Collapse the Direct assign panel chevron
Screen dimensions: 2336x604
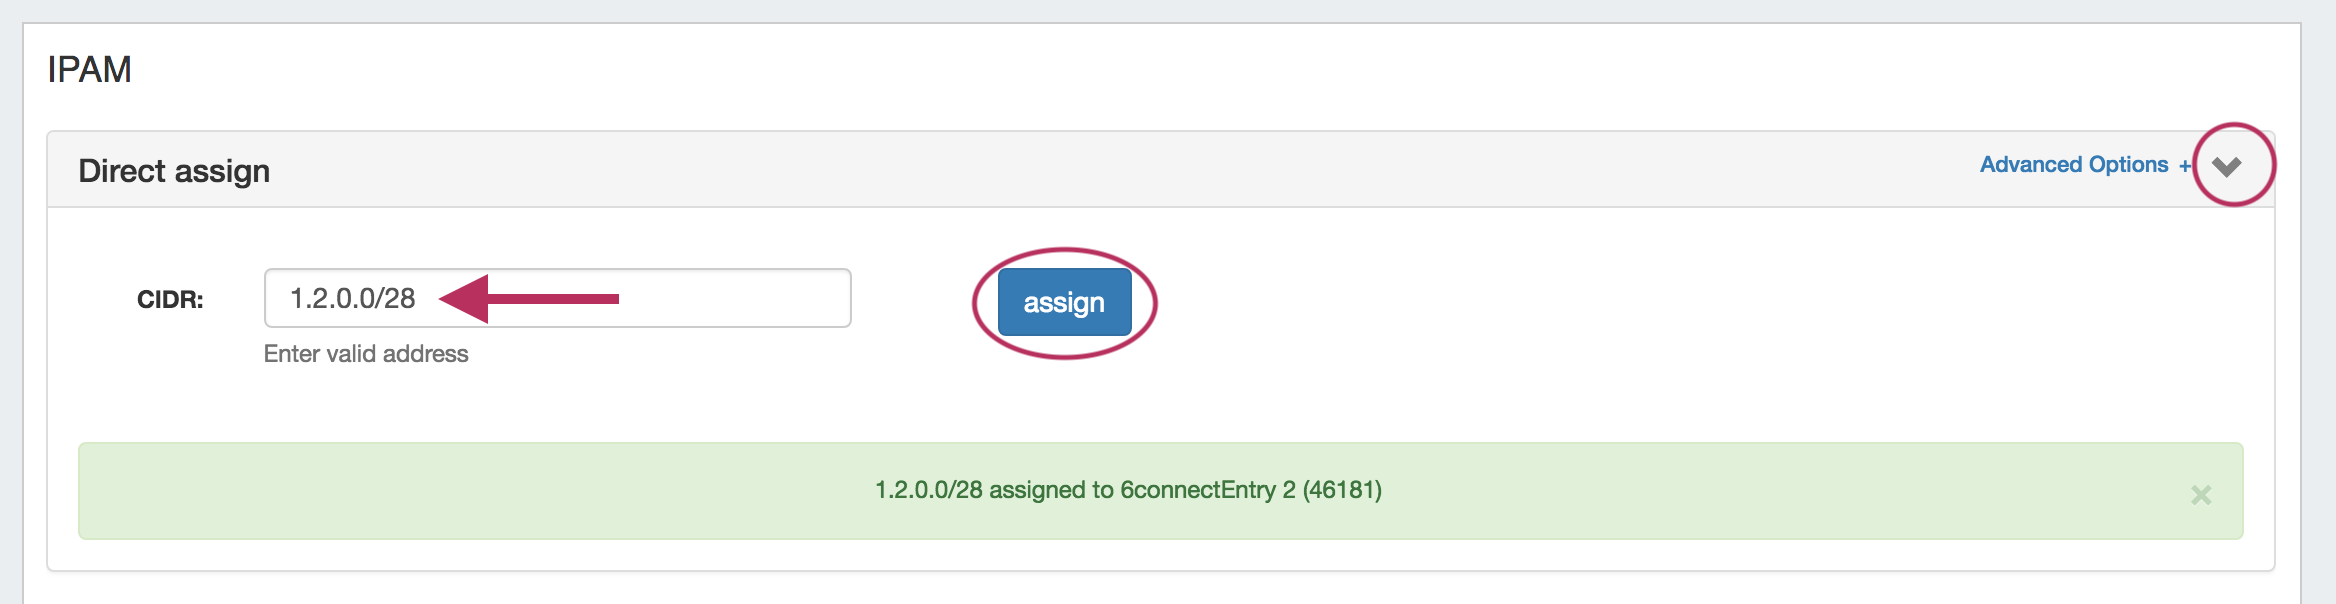[2226, 167]
